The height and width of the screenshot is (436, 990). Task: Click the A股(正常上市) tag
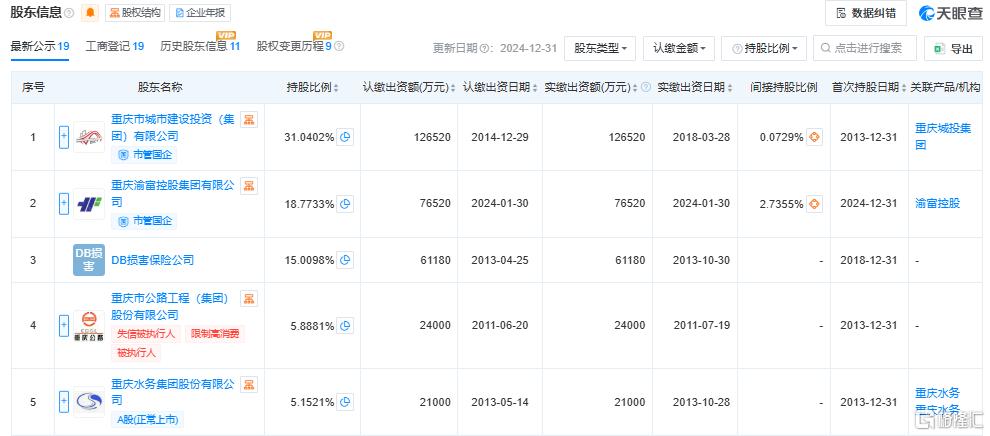coord(148,420)
